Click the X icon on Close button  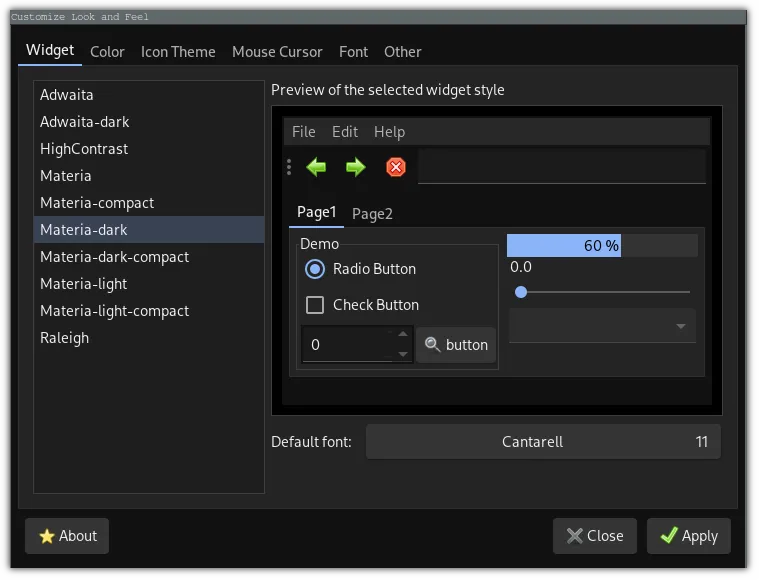click(574, 536)
